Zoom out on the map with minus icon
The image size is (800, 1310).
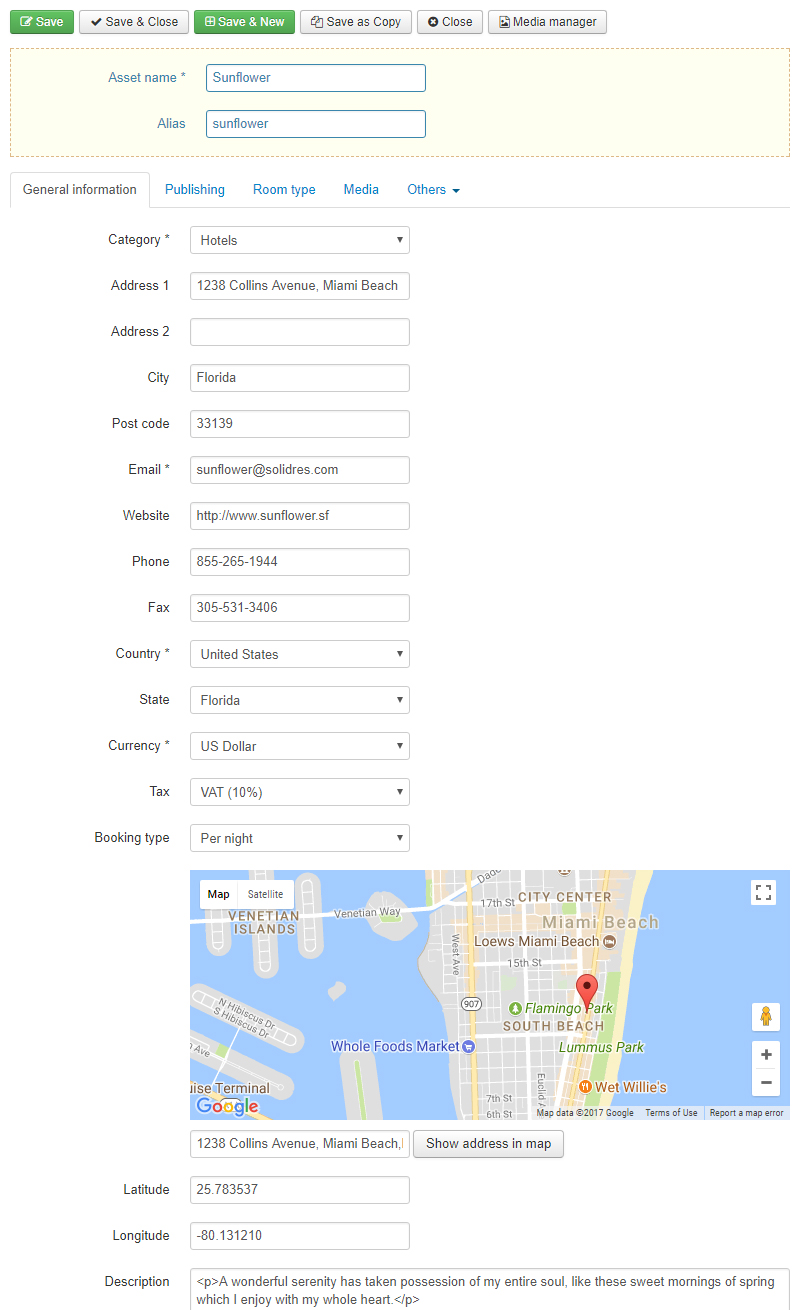(765, 1082)
